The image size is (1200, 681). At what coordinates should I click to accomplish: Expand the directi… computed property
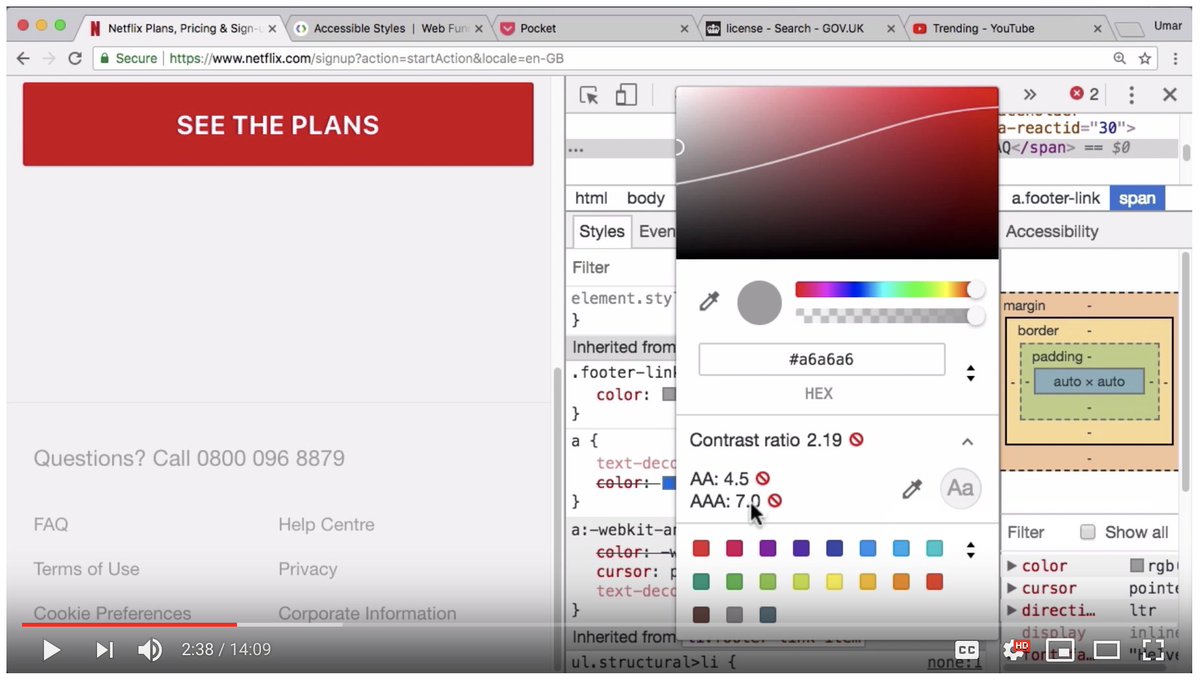tap(1012, 610)
